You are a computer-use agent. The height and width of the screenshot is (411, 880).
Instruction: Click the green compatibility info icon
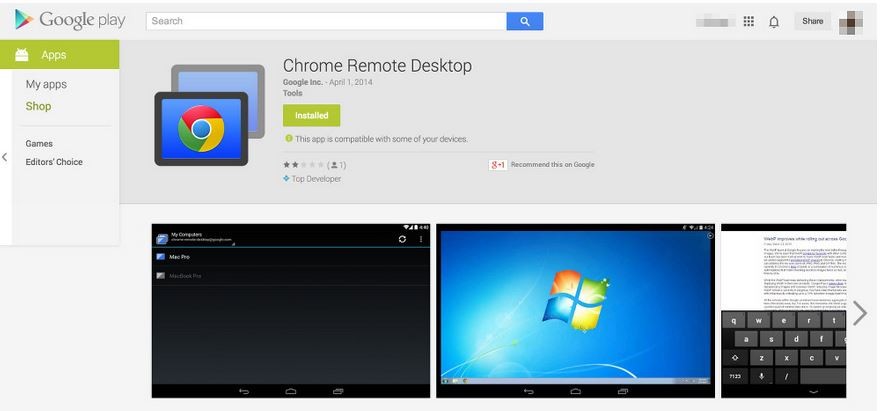coord(288,138)
